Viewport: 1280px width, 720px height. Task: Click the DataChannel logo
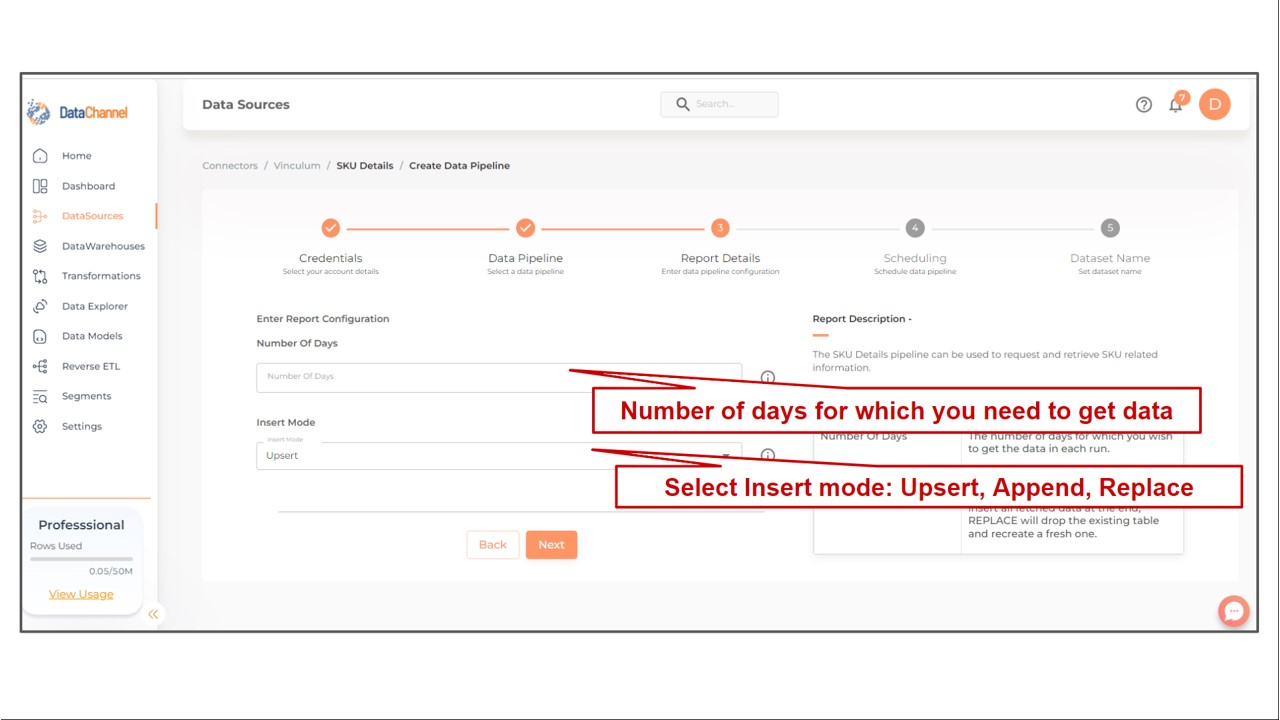[x=78, y=112]
